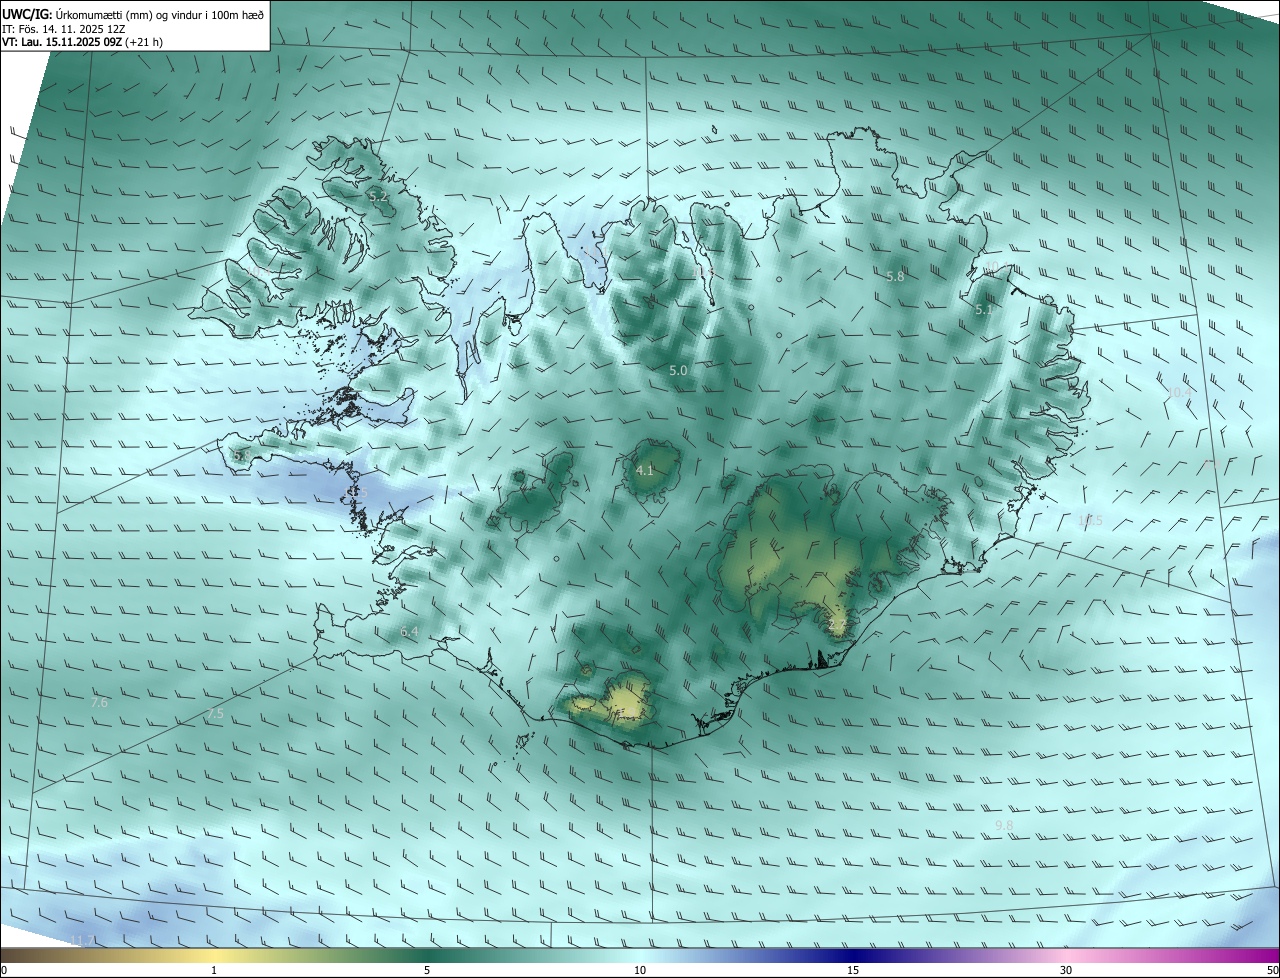The height and width of the screenshot is (978, 1280).
Task: Click the 5 tick label on the color scale
Action: point(427,970)
